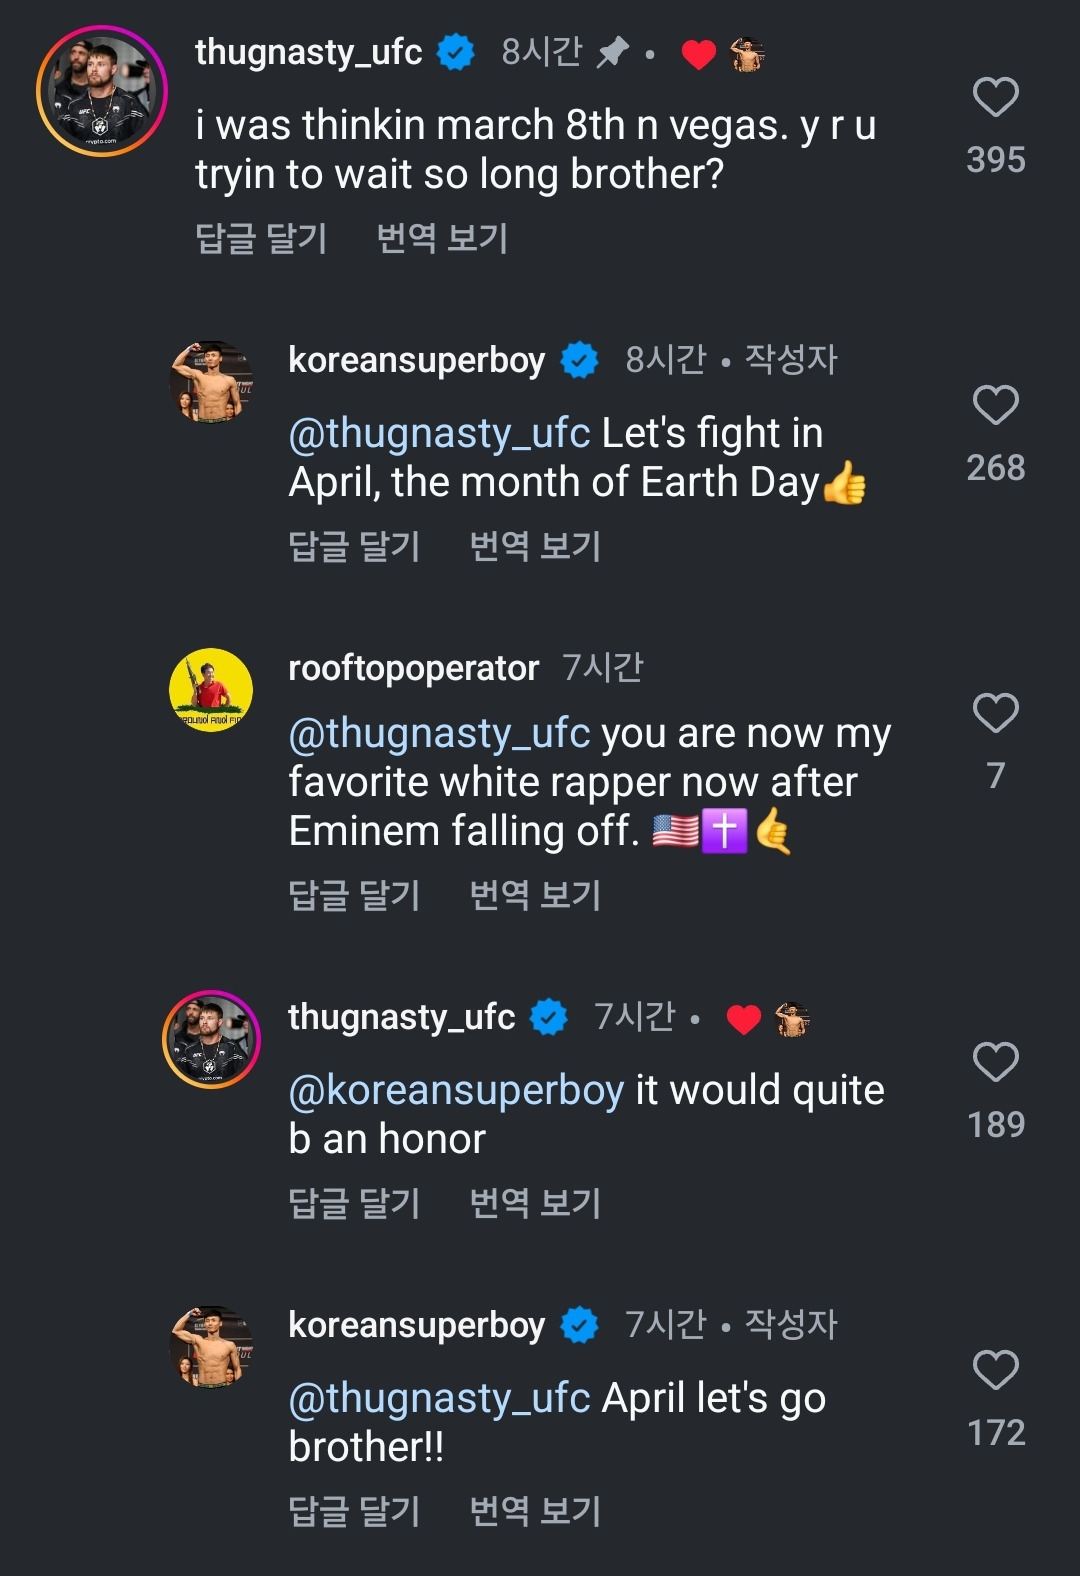Tap verified badge next to thugnasty_ufc's first comment

coord(456,52)
